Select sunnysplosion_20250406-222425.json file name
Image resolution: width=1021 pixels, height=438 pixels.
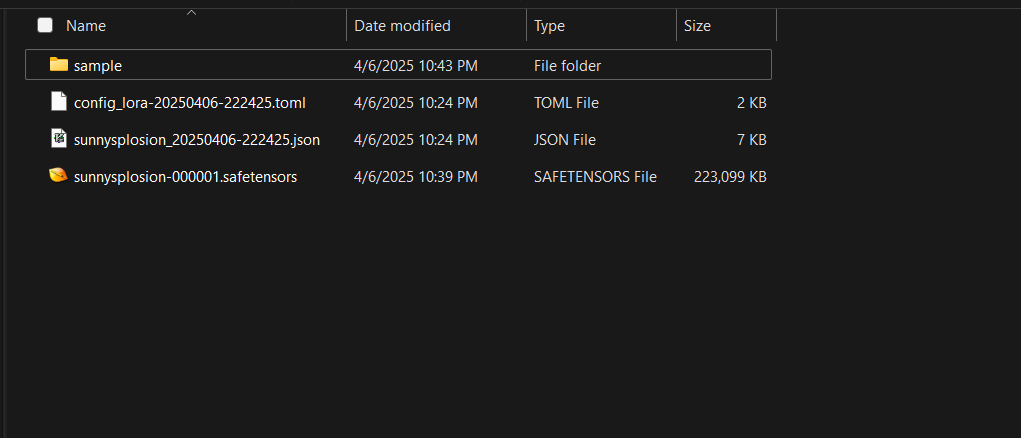click(197, 140)
